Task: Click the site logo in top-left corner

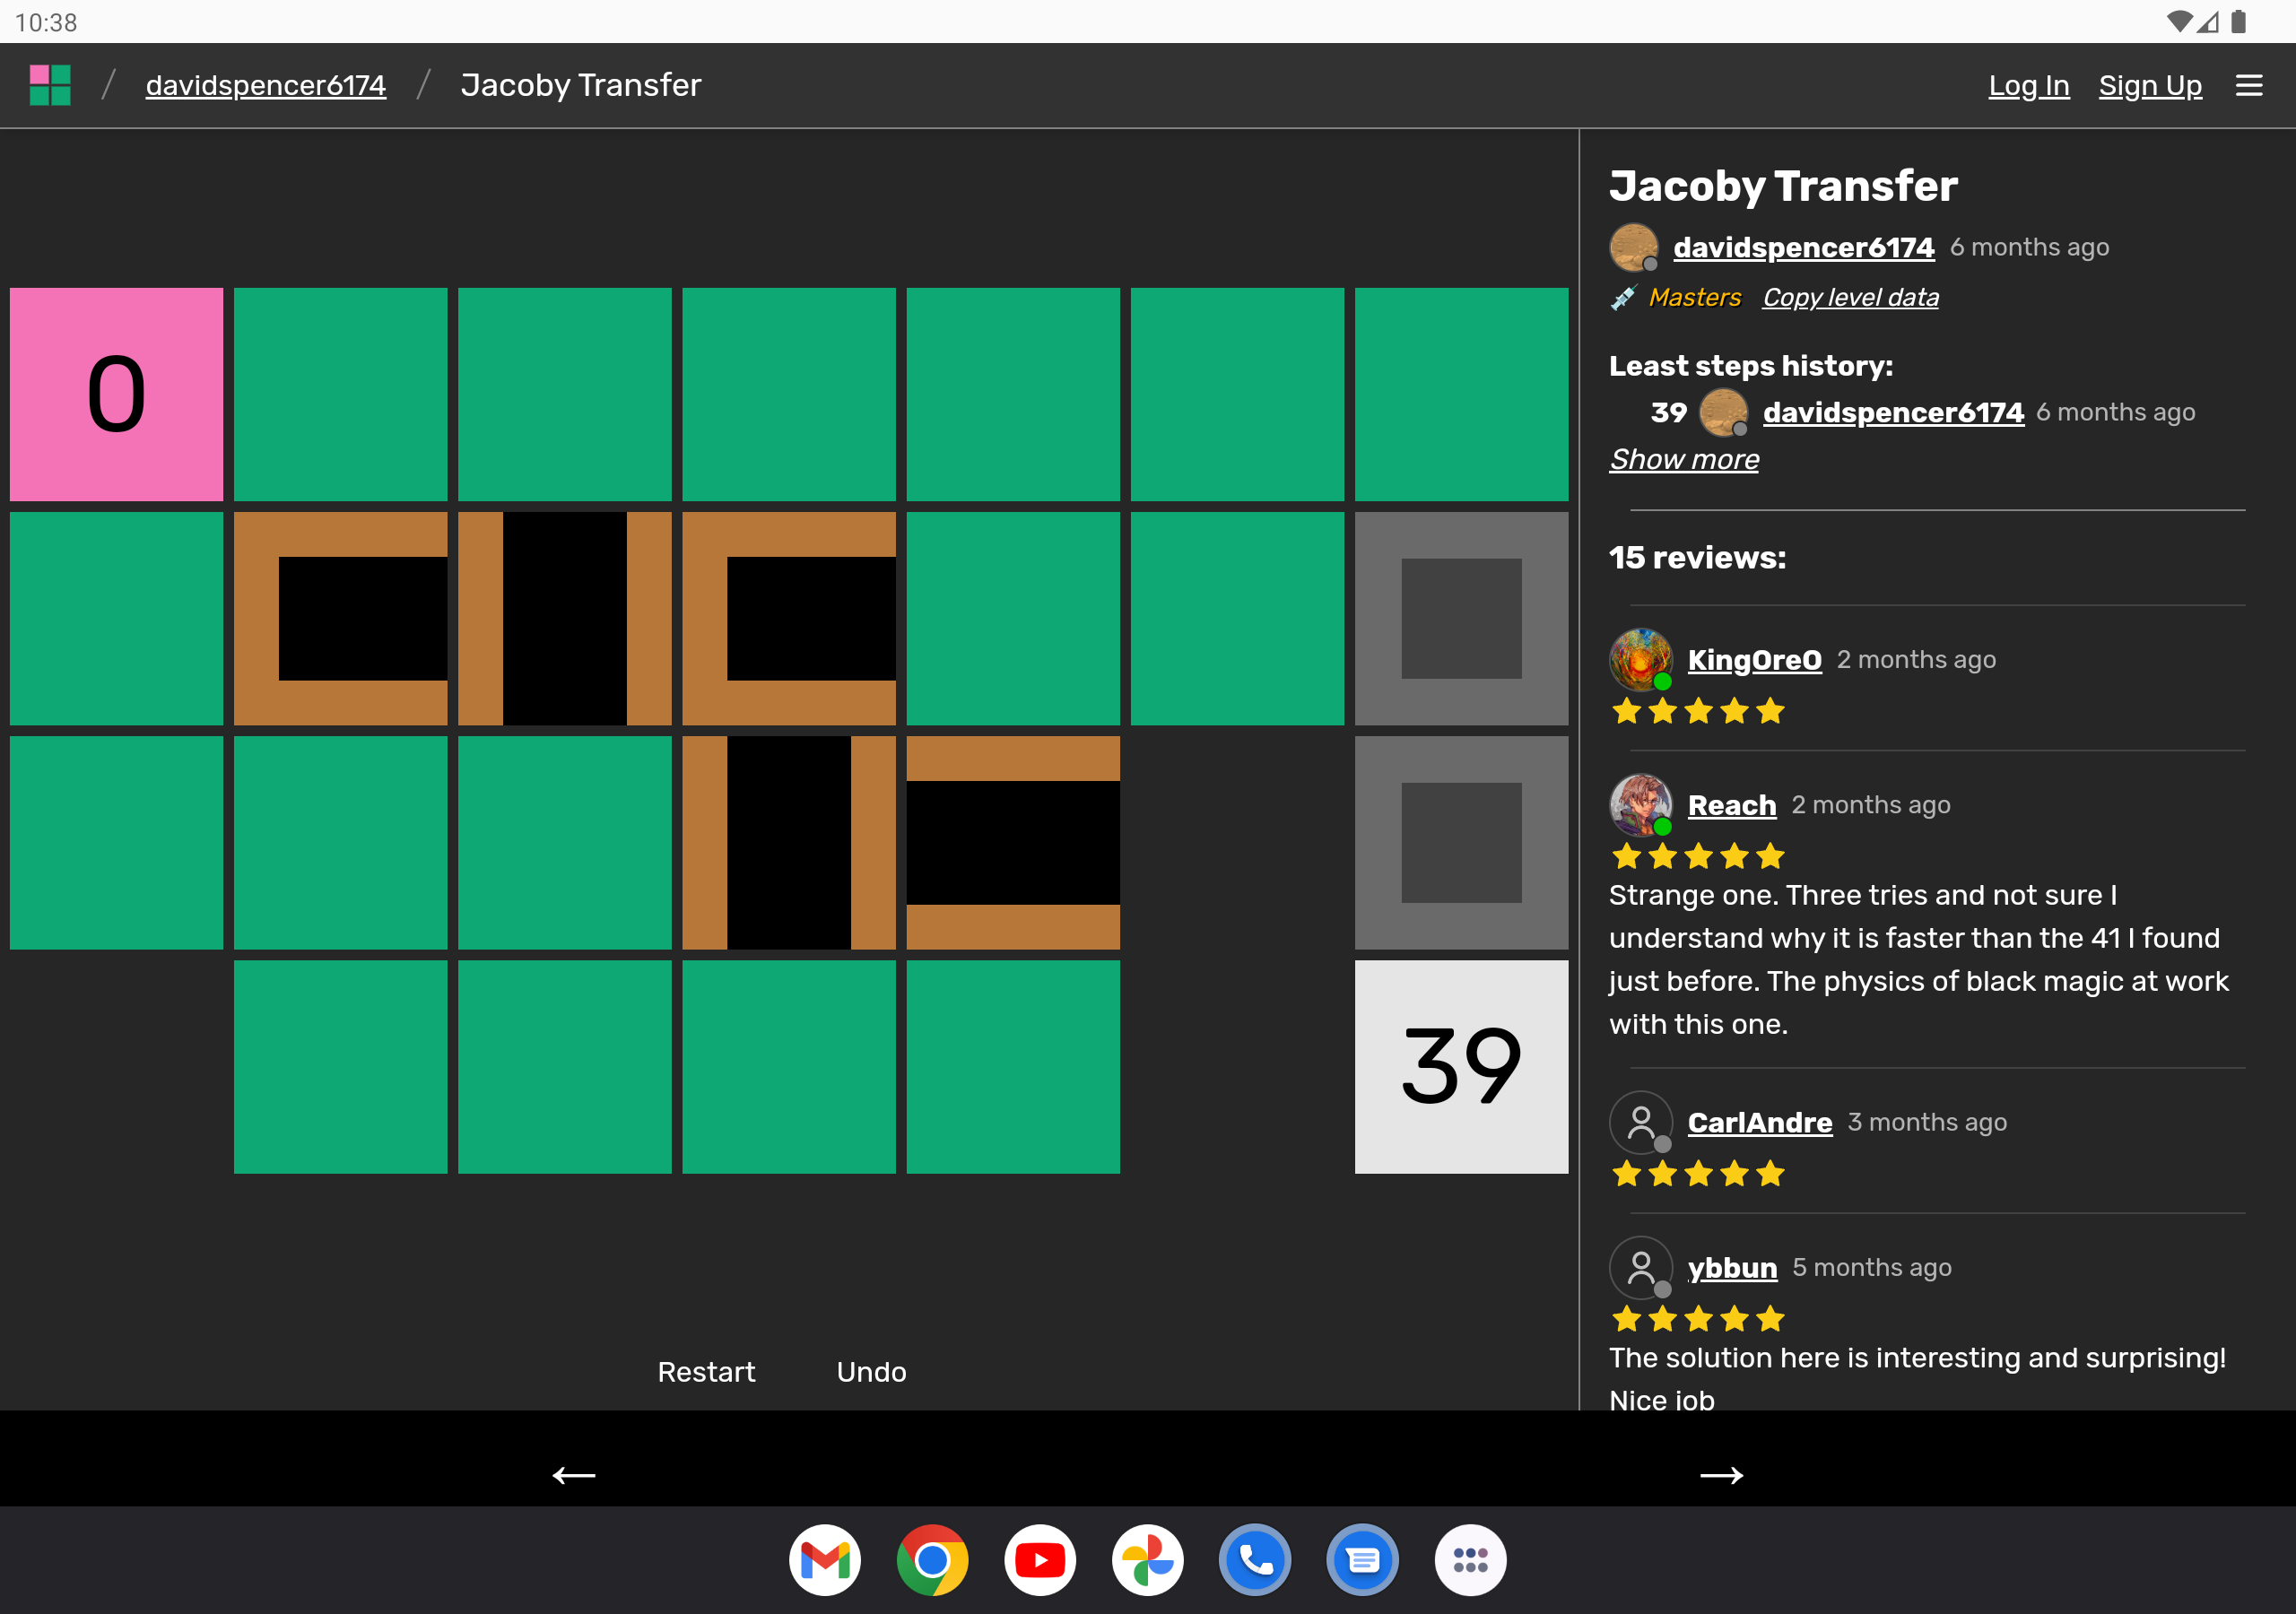Action: point(50,84)
